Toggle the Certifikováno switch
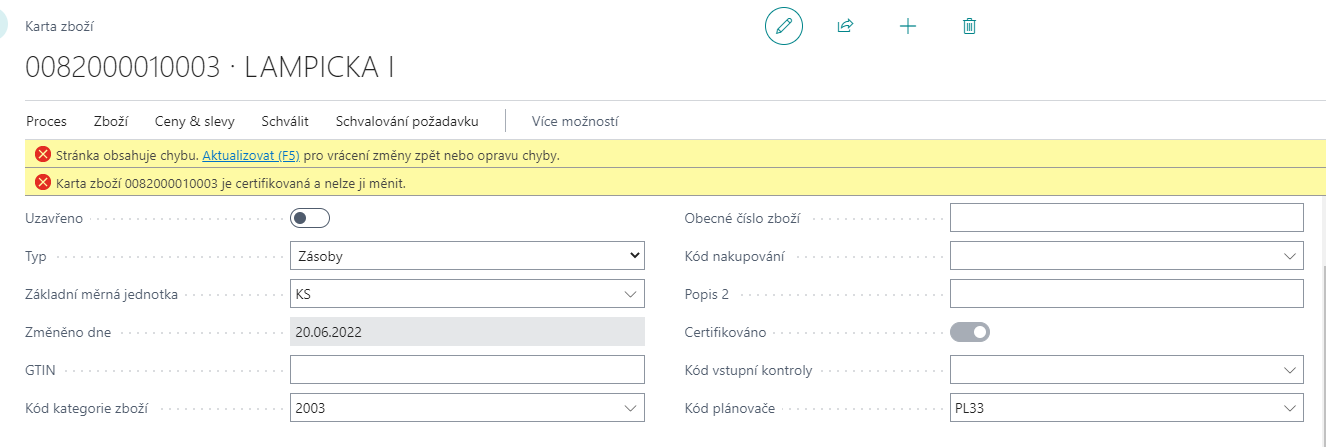 click(969, 331)
